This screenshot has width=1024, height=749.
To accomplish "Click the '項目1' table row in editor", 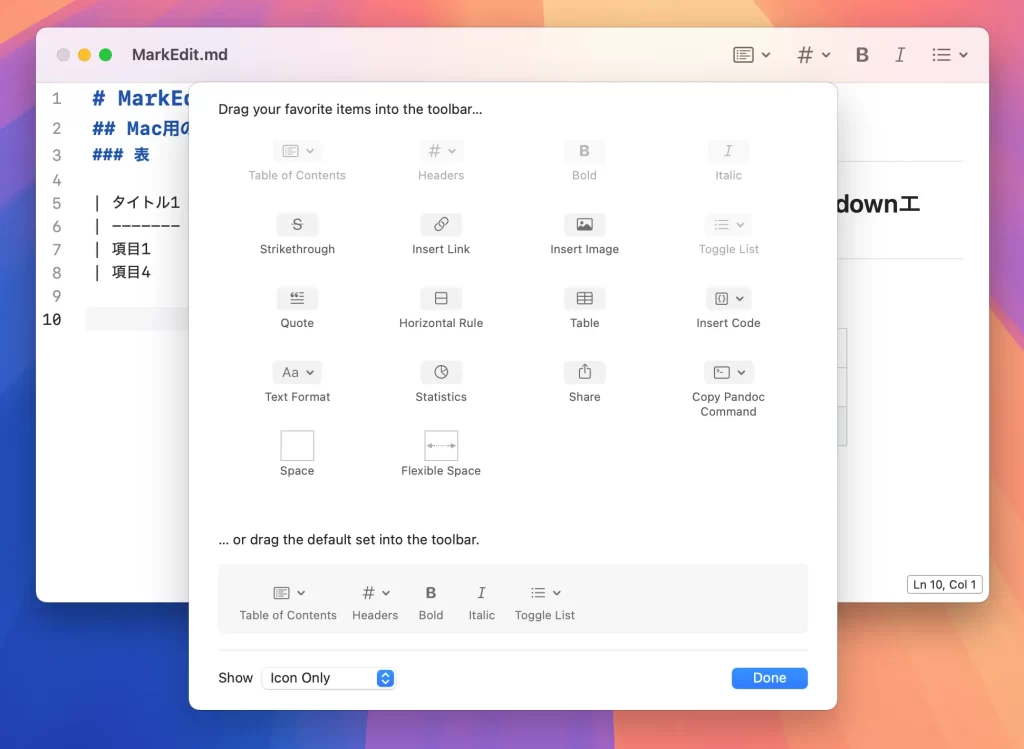I will 123,249.
